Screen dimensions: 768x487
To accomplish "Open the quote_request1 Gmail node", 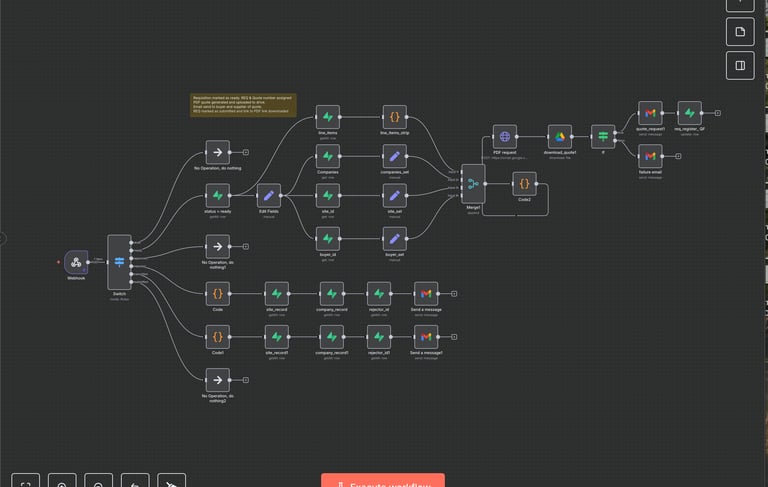I will tap(650, 113).
